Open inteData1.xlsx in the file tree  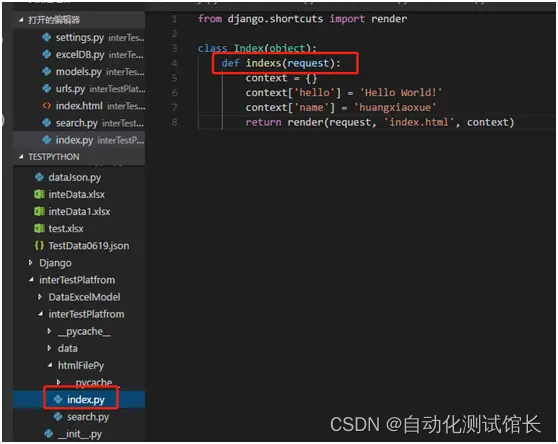(x=79, y=211)
